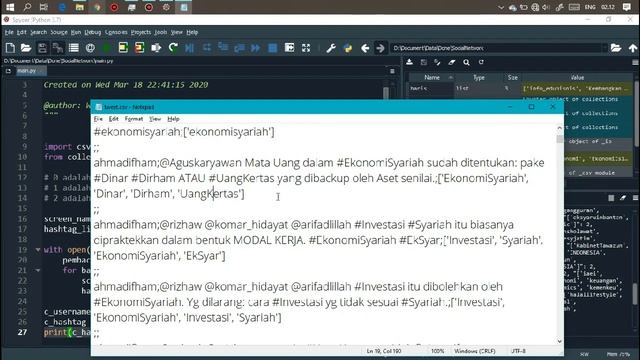
Task: Open Spyder Projects menu
Action: tap(141, 32)
